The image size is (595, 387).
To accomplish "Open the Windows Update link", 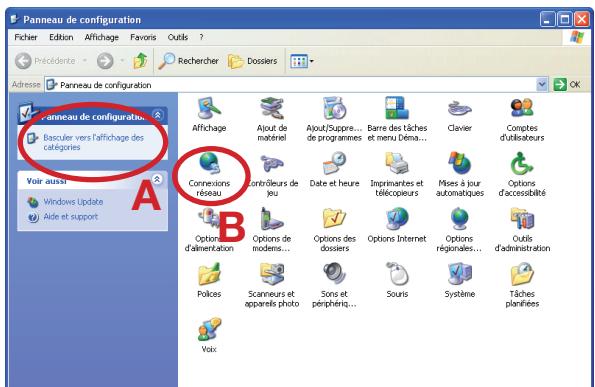I will pyautogui.click(x=73, y=202).
